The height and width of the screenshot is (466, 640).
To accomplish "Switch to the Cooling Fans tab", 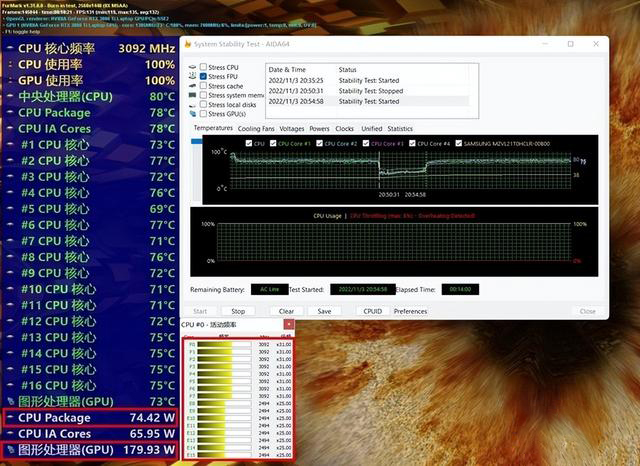I will 256,129.
